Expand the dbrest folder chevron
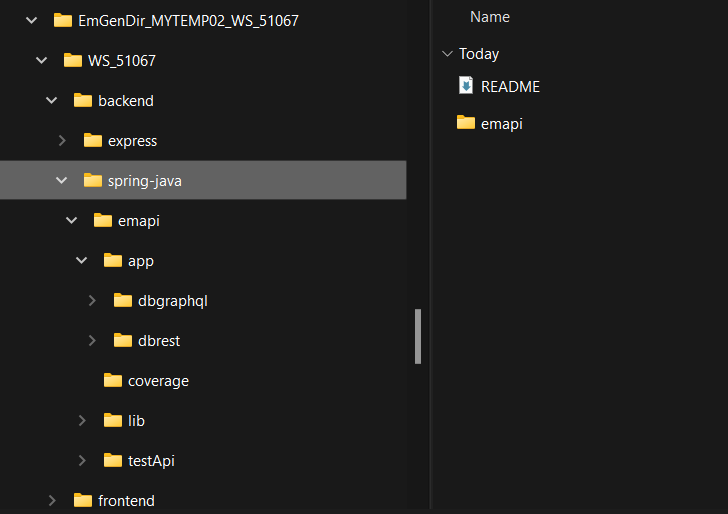Viewport: 728px width, 514px height. click(x=92, y=340)
